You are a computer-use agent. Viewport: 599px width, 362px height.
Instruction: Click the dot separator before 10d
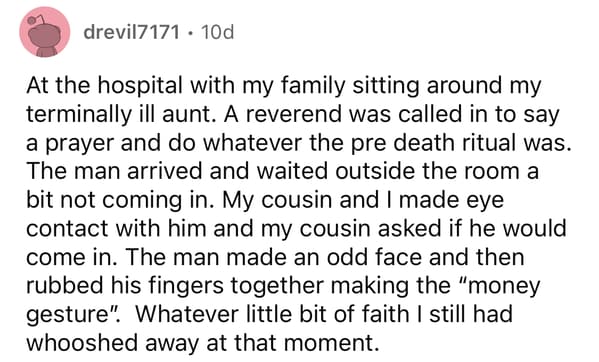[x=189, y=33]
